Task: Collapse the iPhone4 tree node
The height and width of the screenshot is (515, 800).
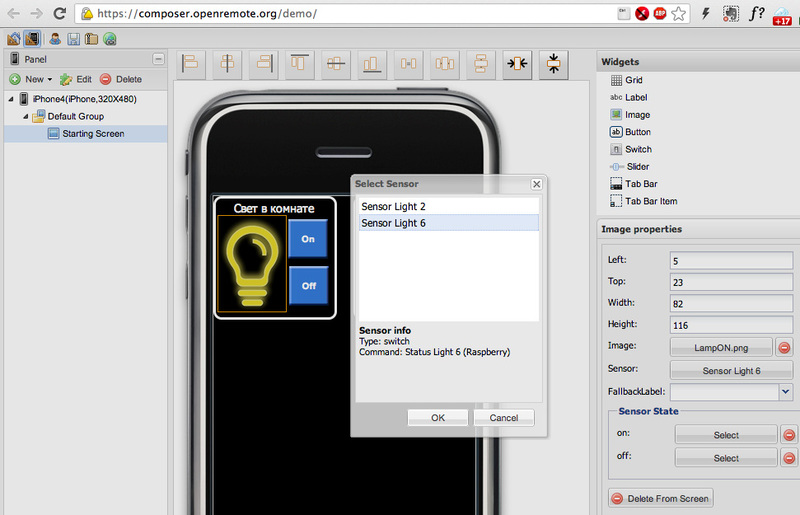Action: pyautogui.click(x=11, y=99)
